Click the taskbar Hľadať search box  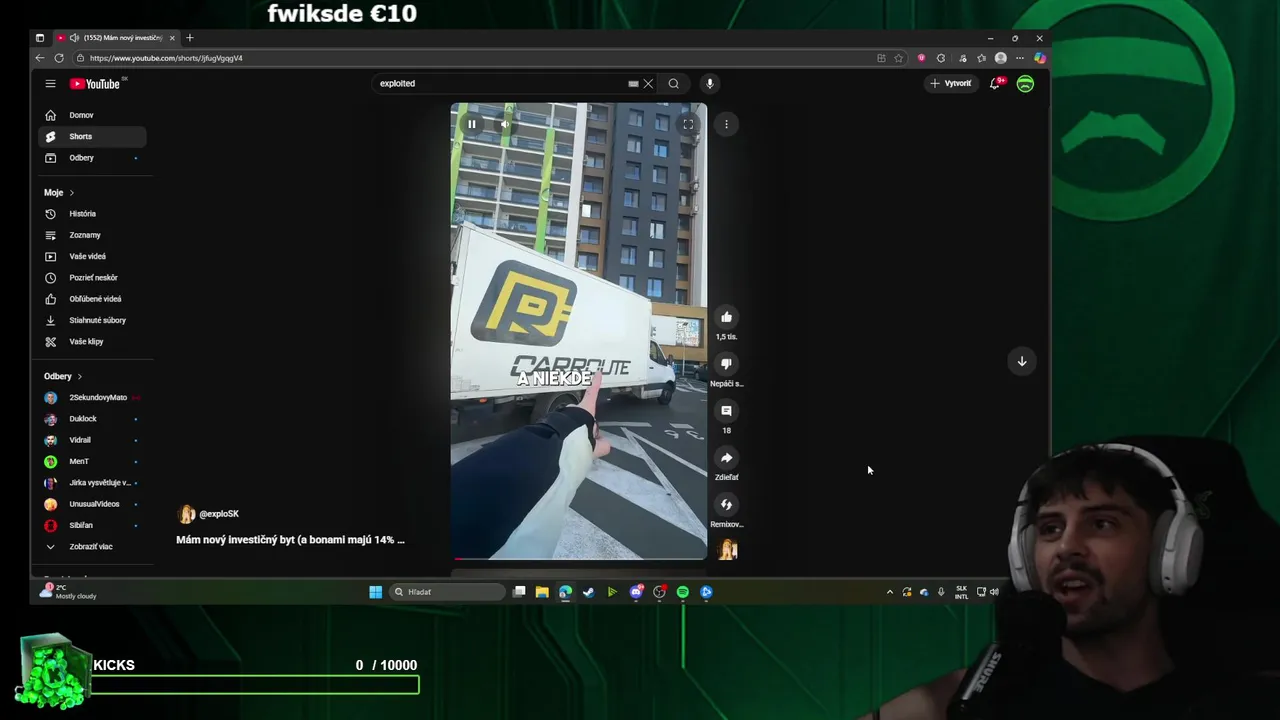point(448,592)
